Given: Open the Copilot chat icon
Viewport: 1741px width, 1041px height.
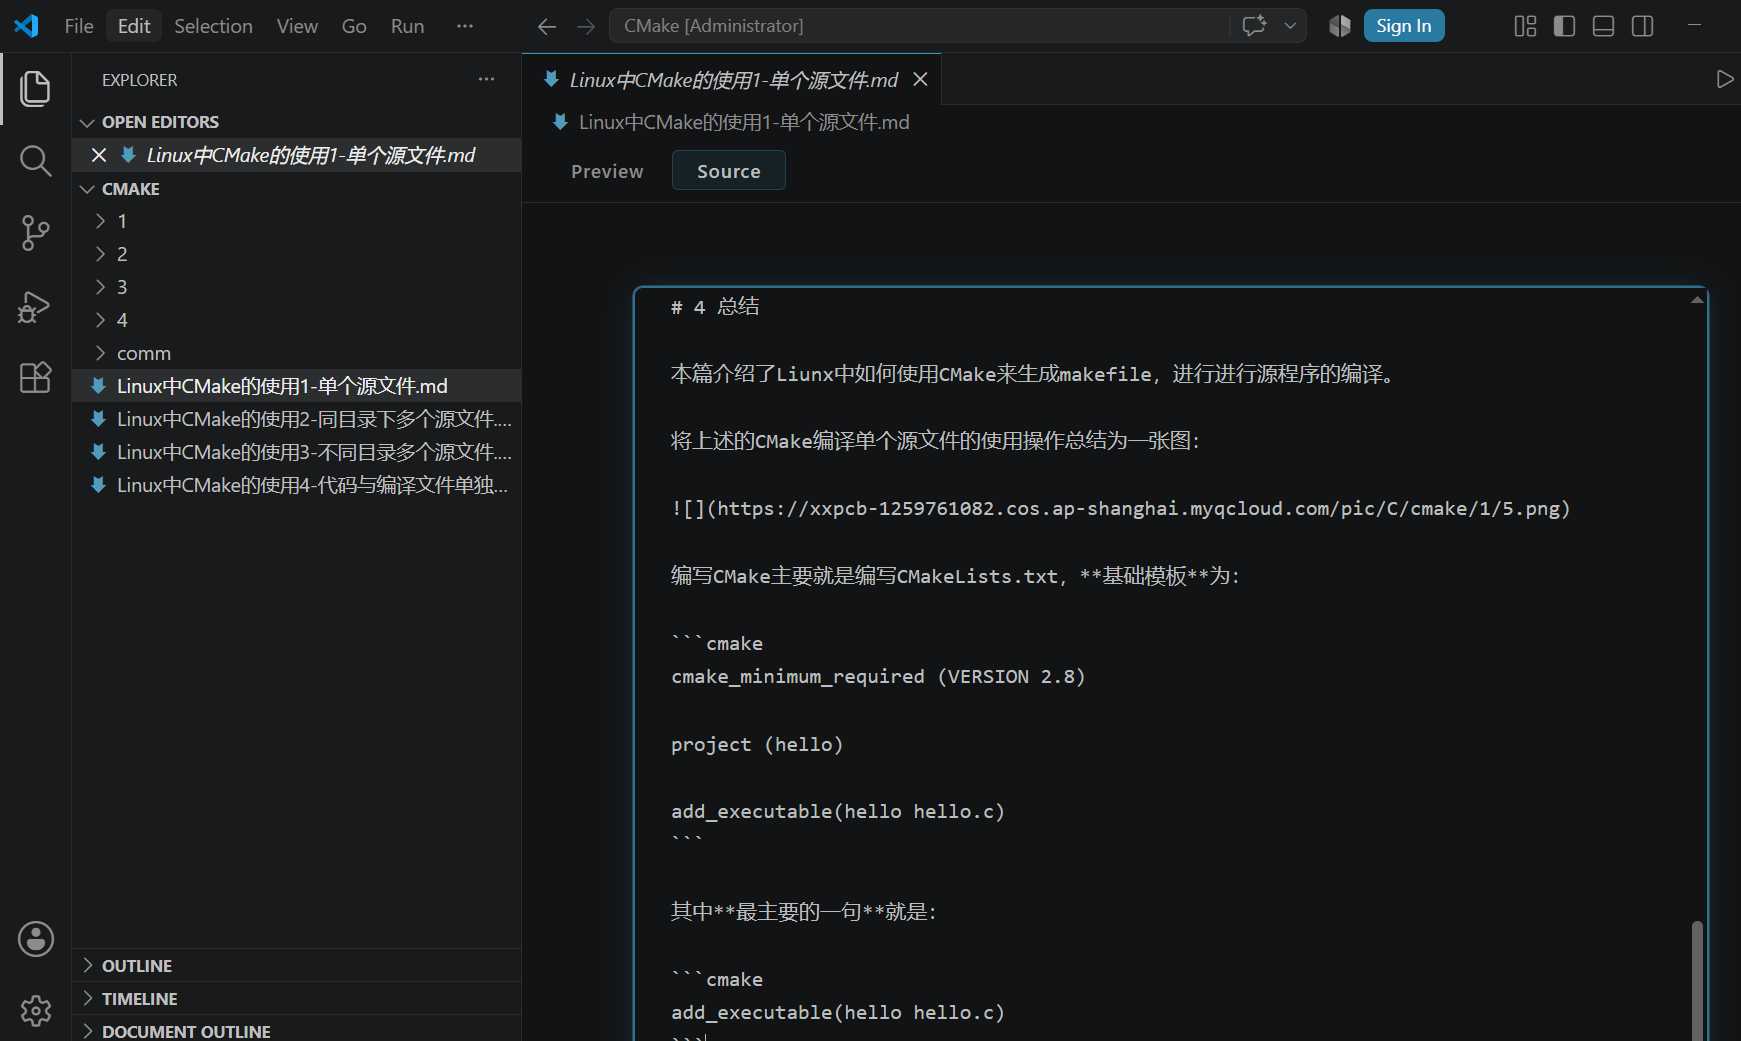Looking at the screenshot, I should [x=1254, y=26].
